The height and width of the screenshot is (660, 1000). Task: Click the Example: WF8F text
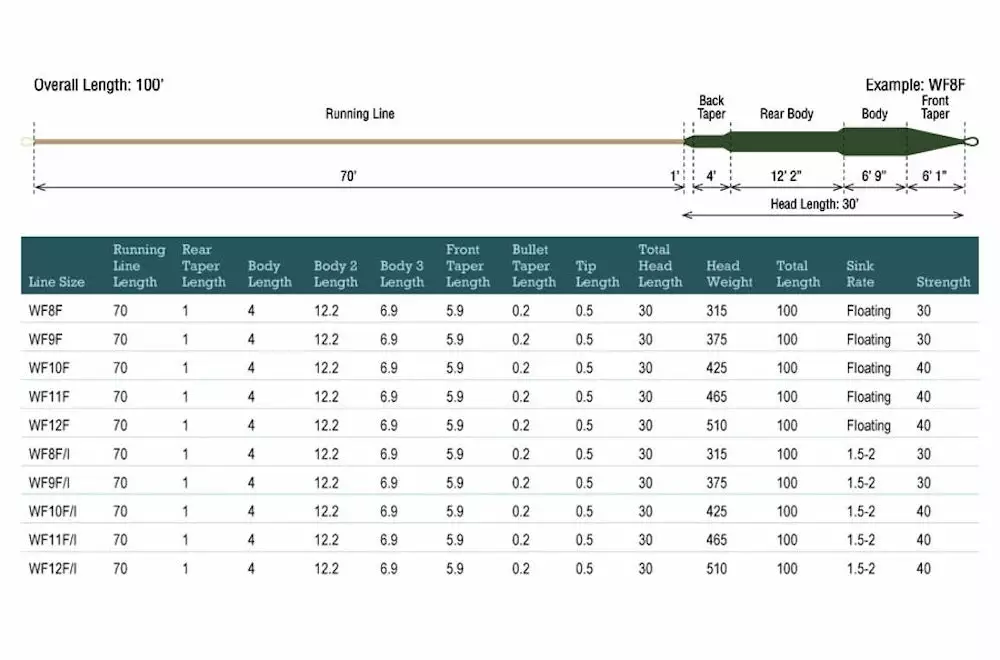point(915,85)
